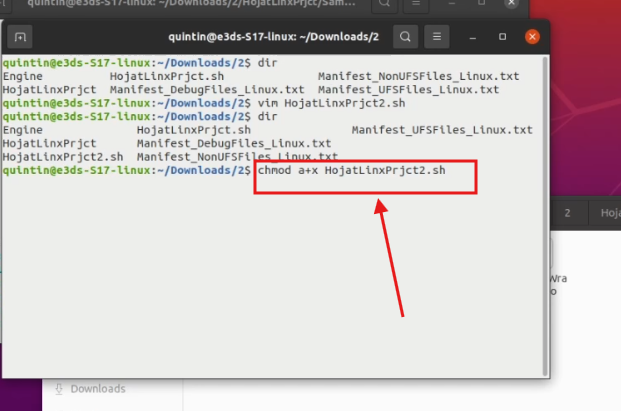Click HojatLinxPrjct.sh in second dir listing
Viewport: 621px width, 411px height.
193,130
